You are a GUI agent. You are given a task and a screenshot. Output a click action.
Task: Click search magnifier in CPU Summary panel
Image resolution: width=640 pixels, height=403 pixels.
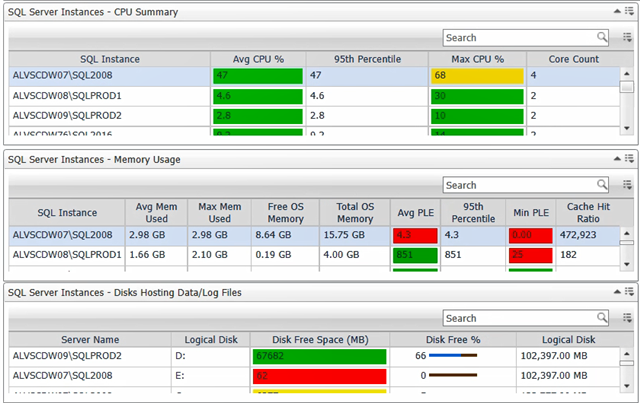pyautogui.click(x=602, y=37)
